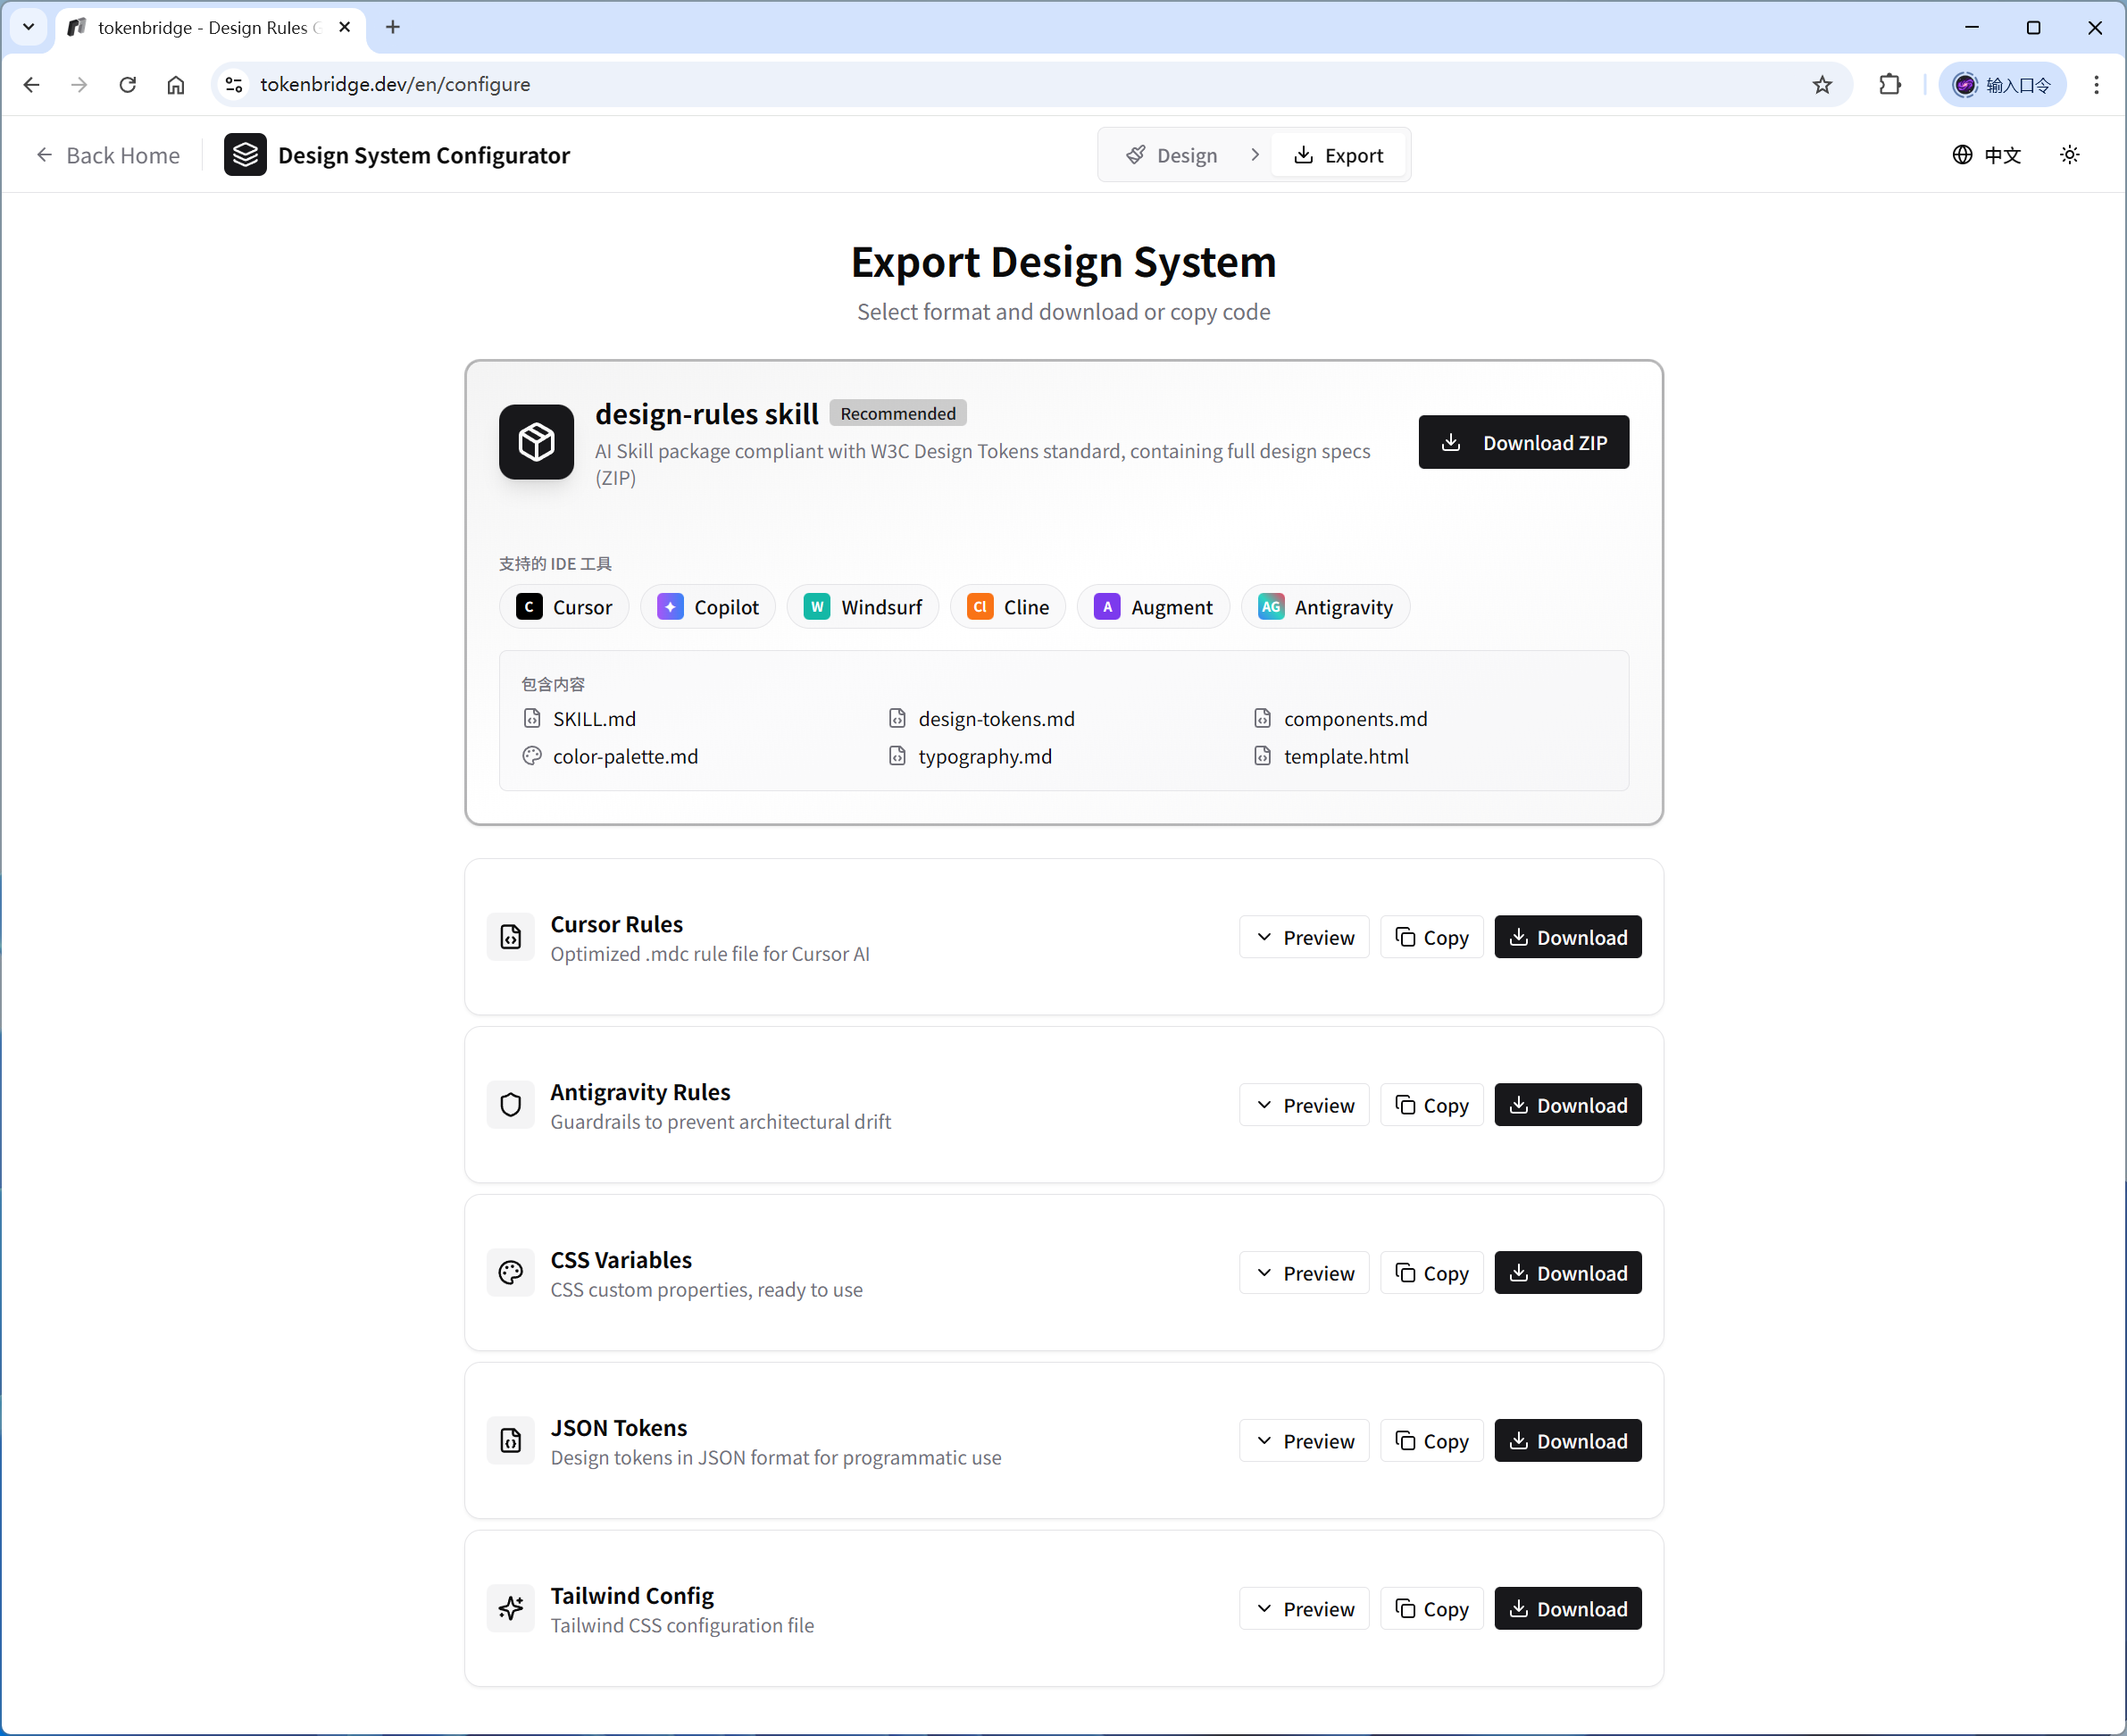Click the Copilot IDE icon

tap(669, 607)
